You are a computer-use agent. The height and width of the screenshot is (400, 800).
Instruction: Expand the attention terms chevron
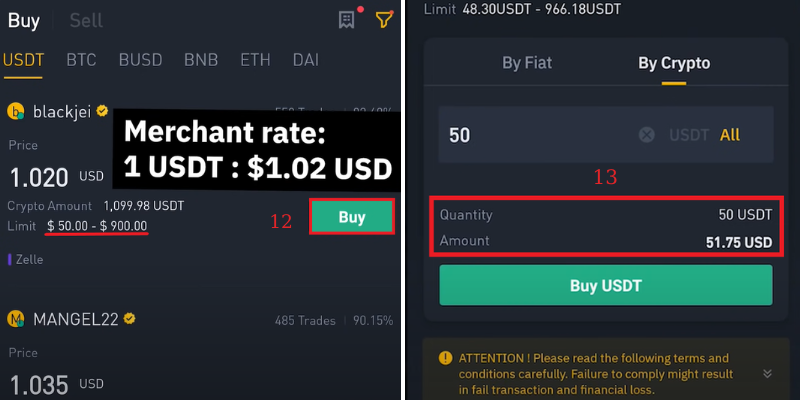(767, 373)
